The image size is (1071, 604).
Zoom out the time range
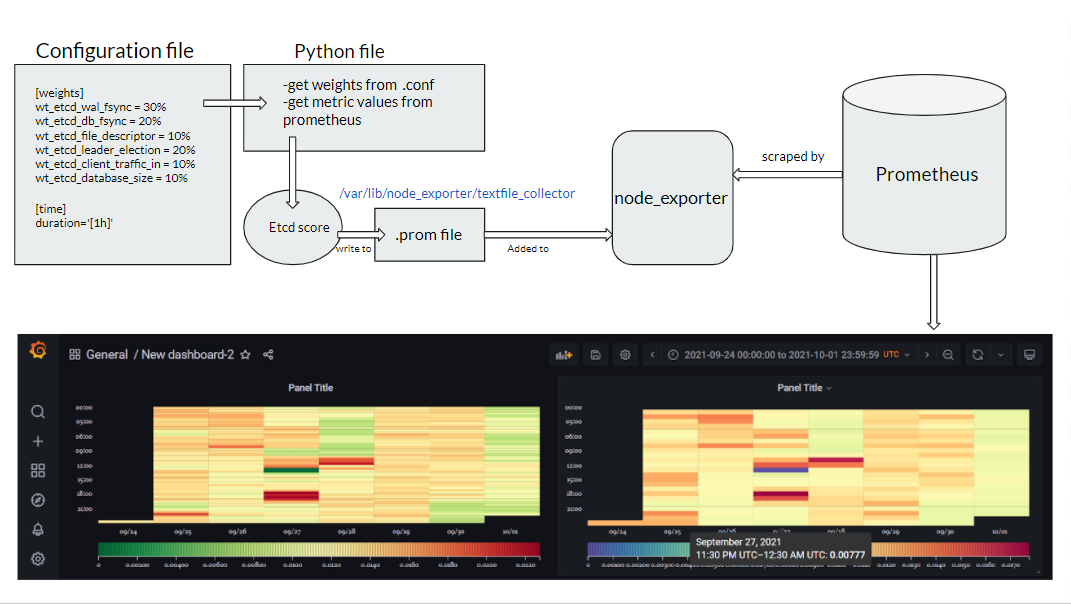(948, 354)
